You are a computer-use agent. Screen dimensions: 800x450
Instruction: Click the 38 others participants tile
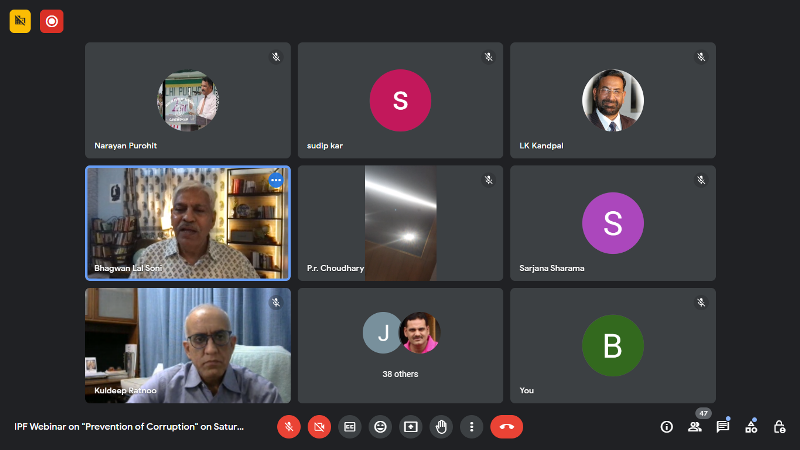400,345
